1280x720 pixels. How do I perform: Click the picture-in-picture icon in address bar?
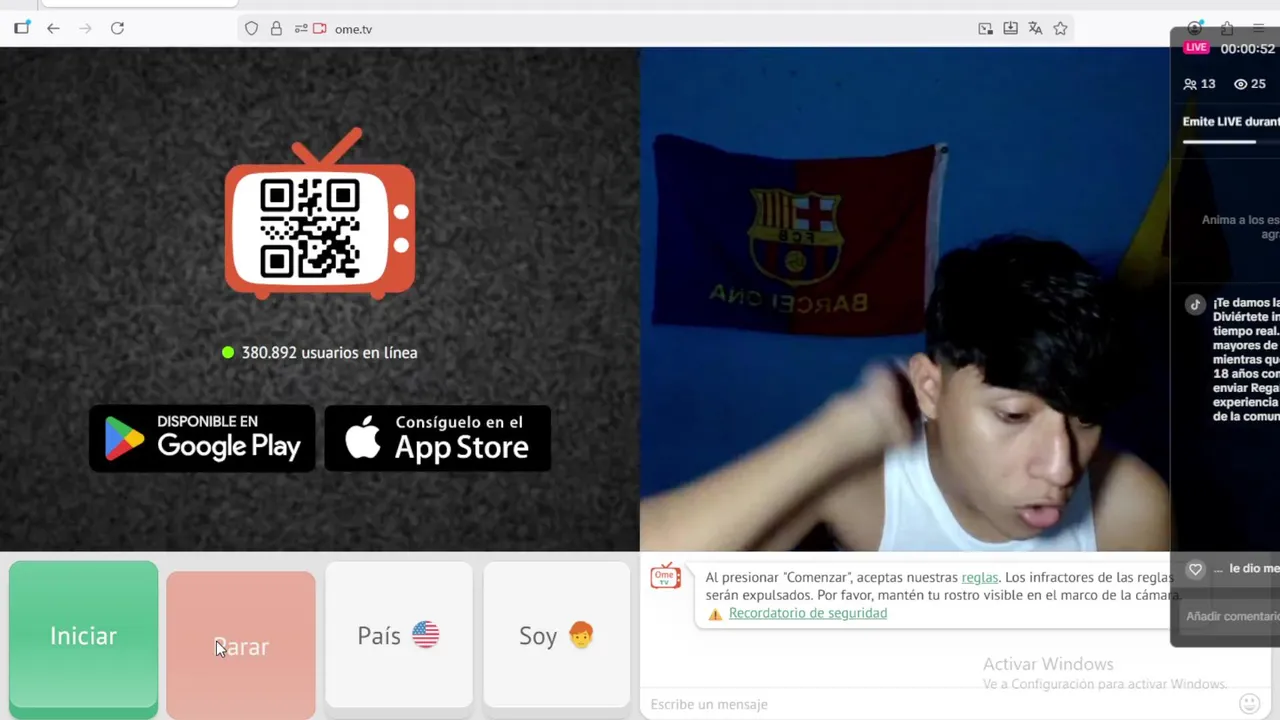coord(985,29)
